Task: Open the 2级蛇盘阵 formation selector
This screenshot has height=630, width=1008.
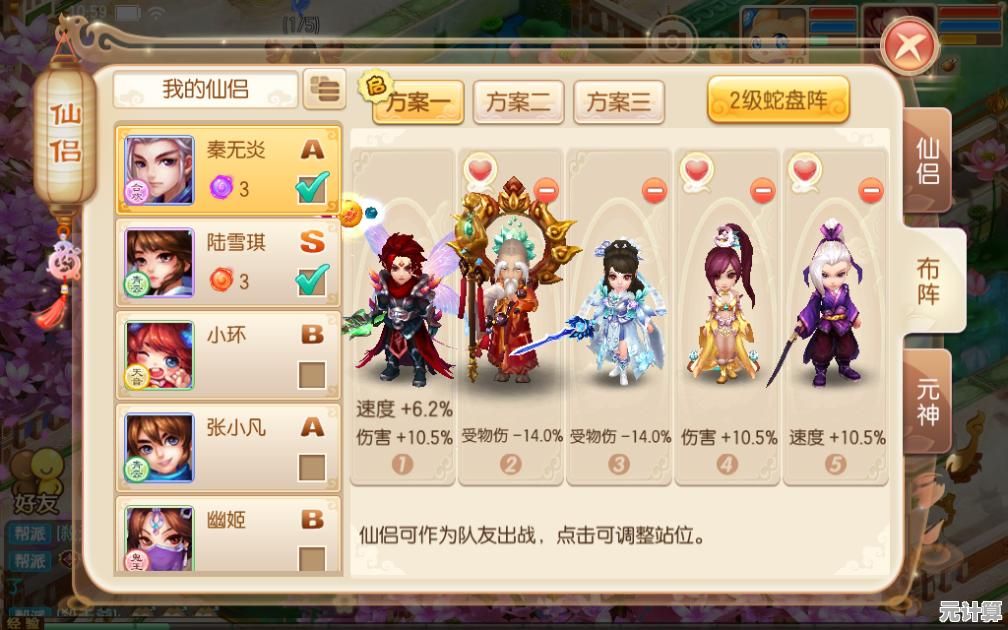Action: click(778, 100)
